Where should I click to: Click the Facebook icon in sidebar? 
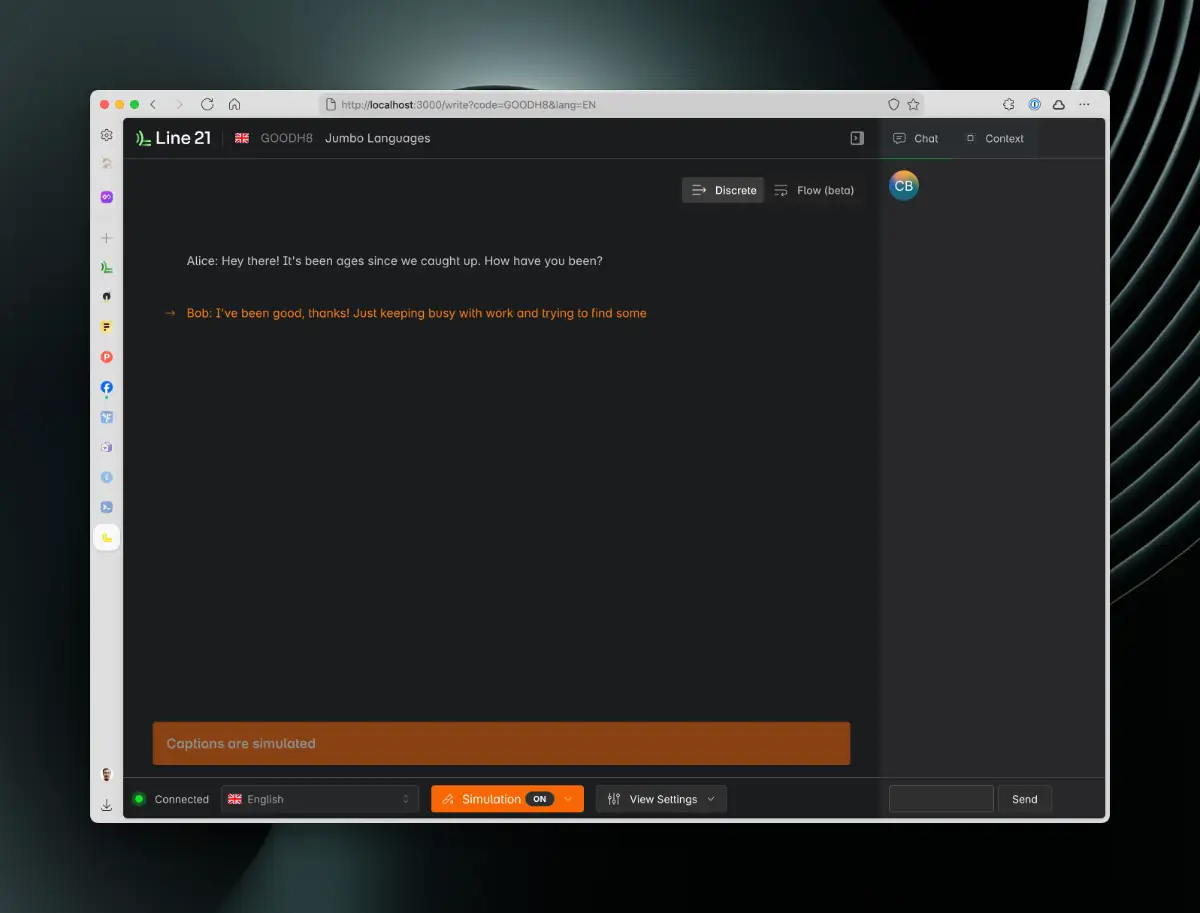(x=107, y=387)
